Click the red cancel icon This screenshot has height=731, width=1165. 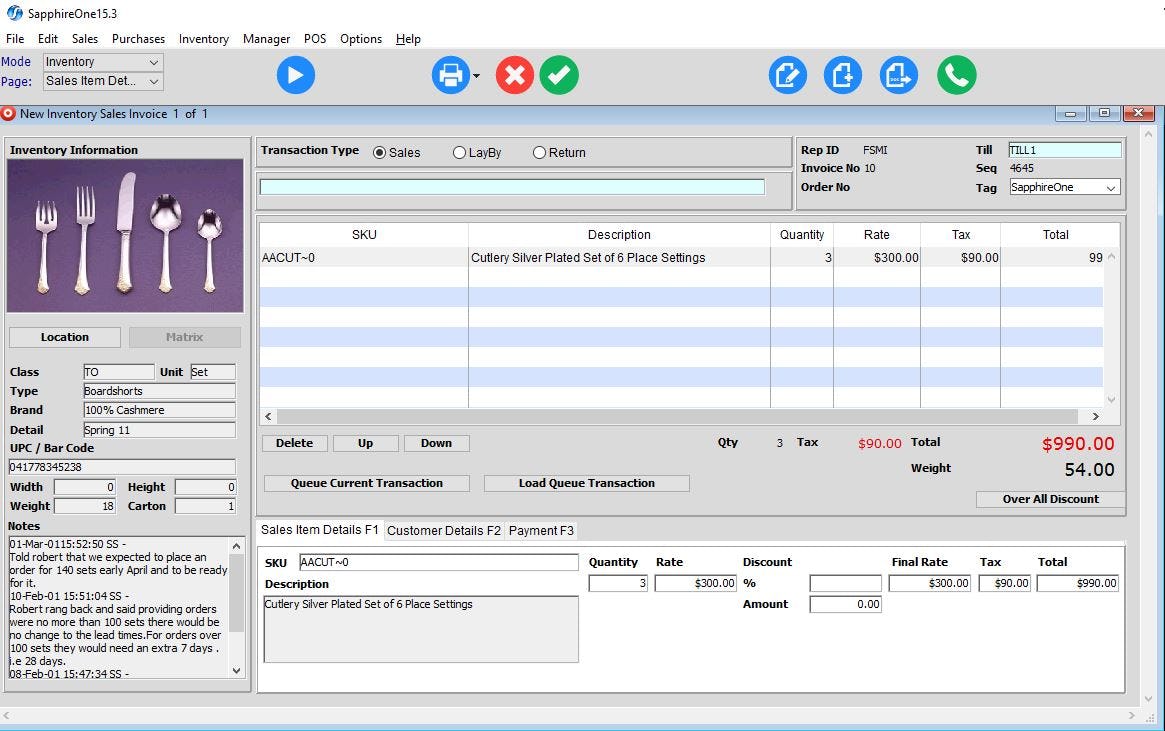click(x=514, y=75)
